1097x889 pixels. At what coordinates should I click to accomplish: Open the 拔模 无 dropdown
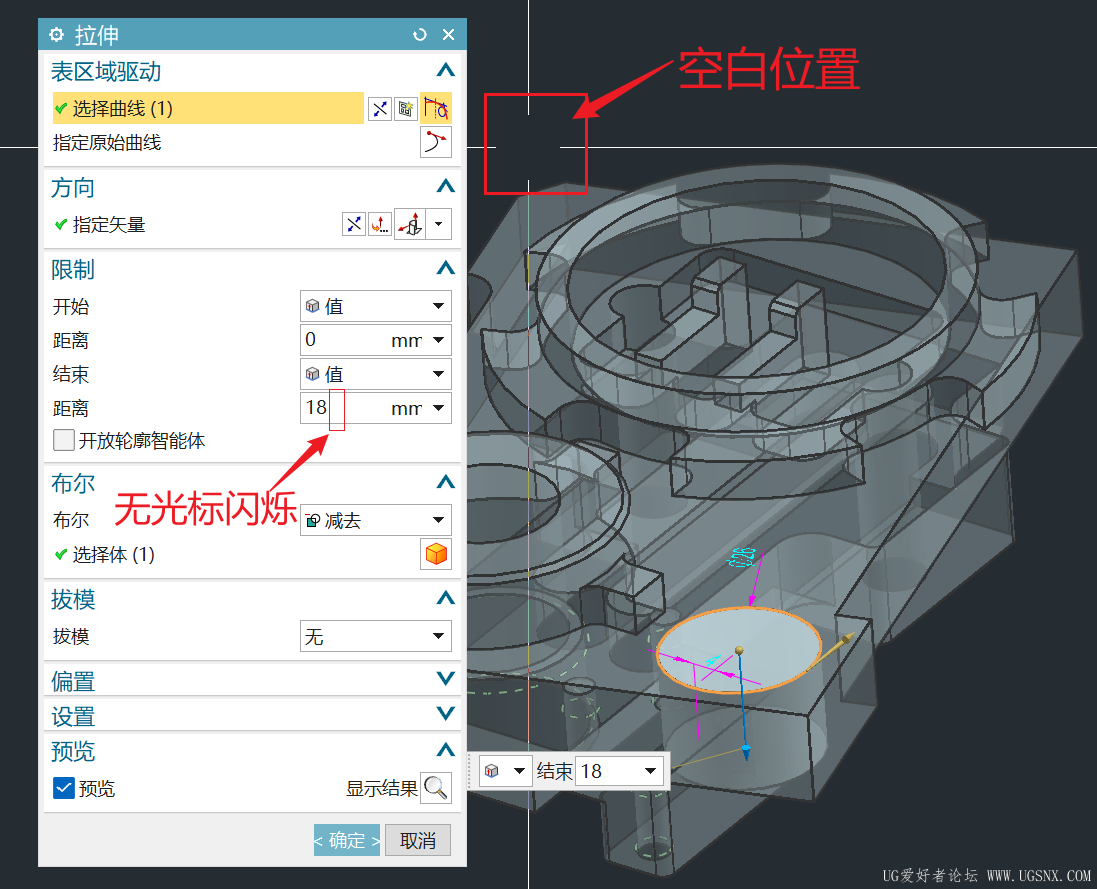[x=376, y=636]
